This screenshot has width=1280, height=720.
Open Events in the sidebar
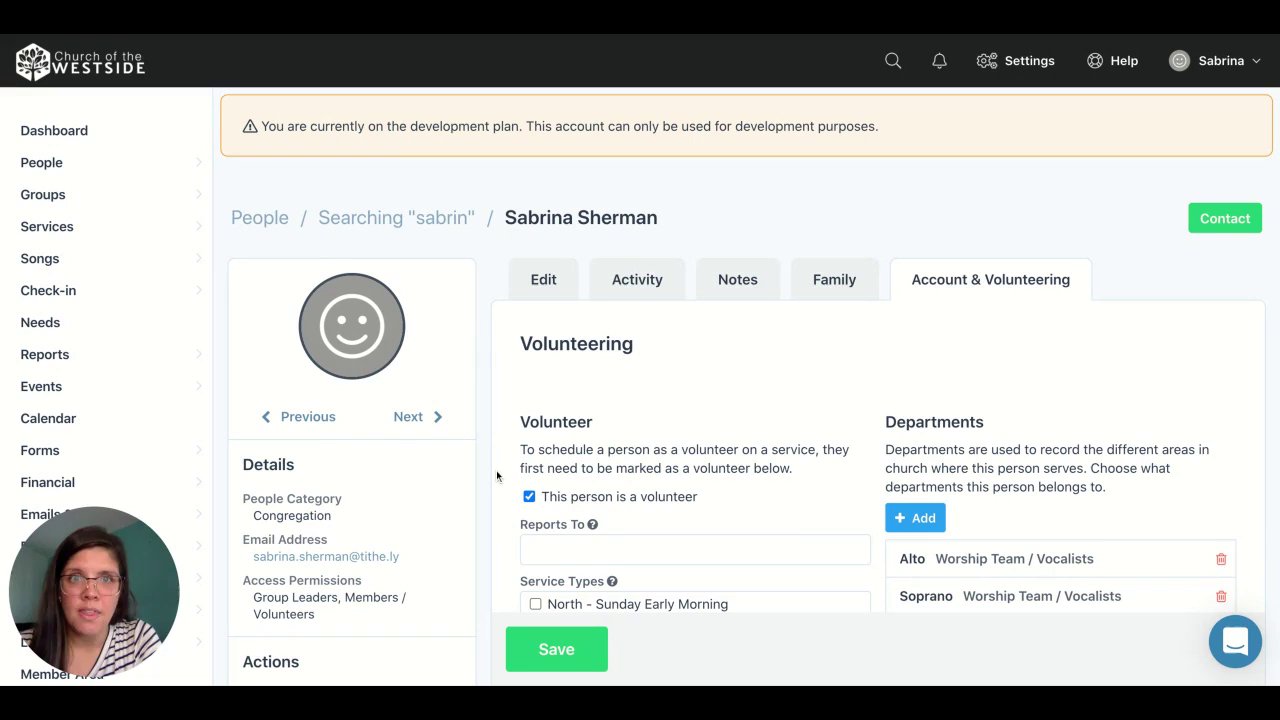pyautogui.click(x=41, y=386)
